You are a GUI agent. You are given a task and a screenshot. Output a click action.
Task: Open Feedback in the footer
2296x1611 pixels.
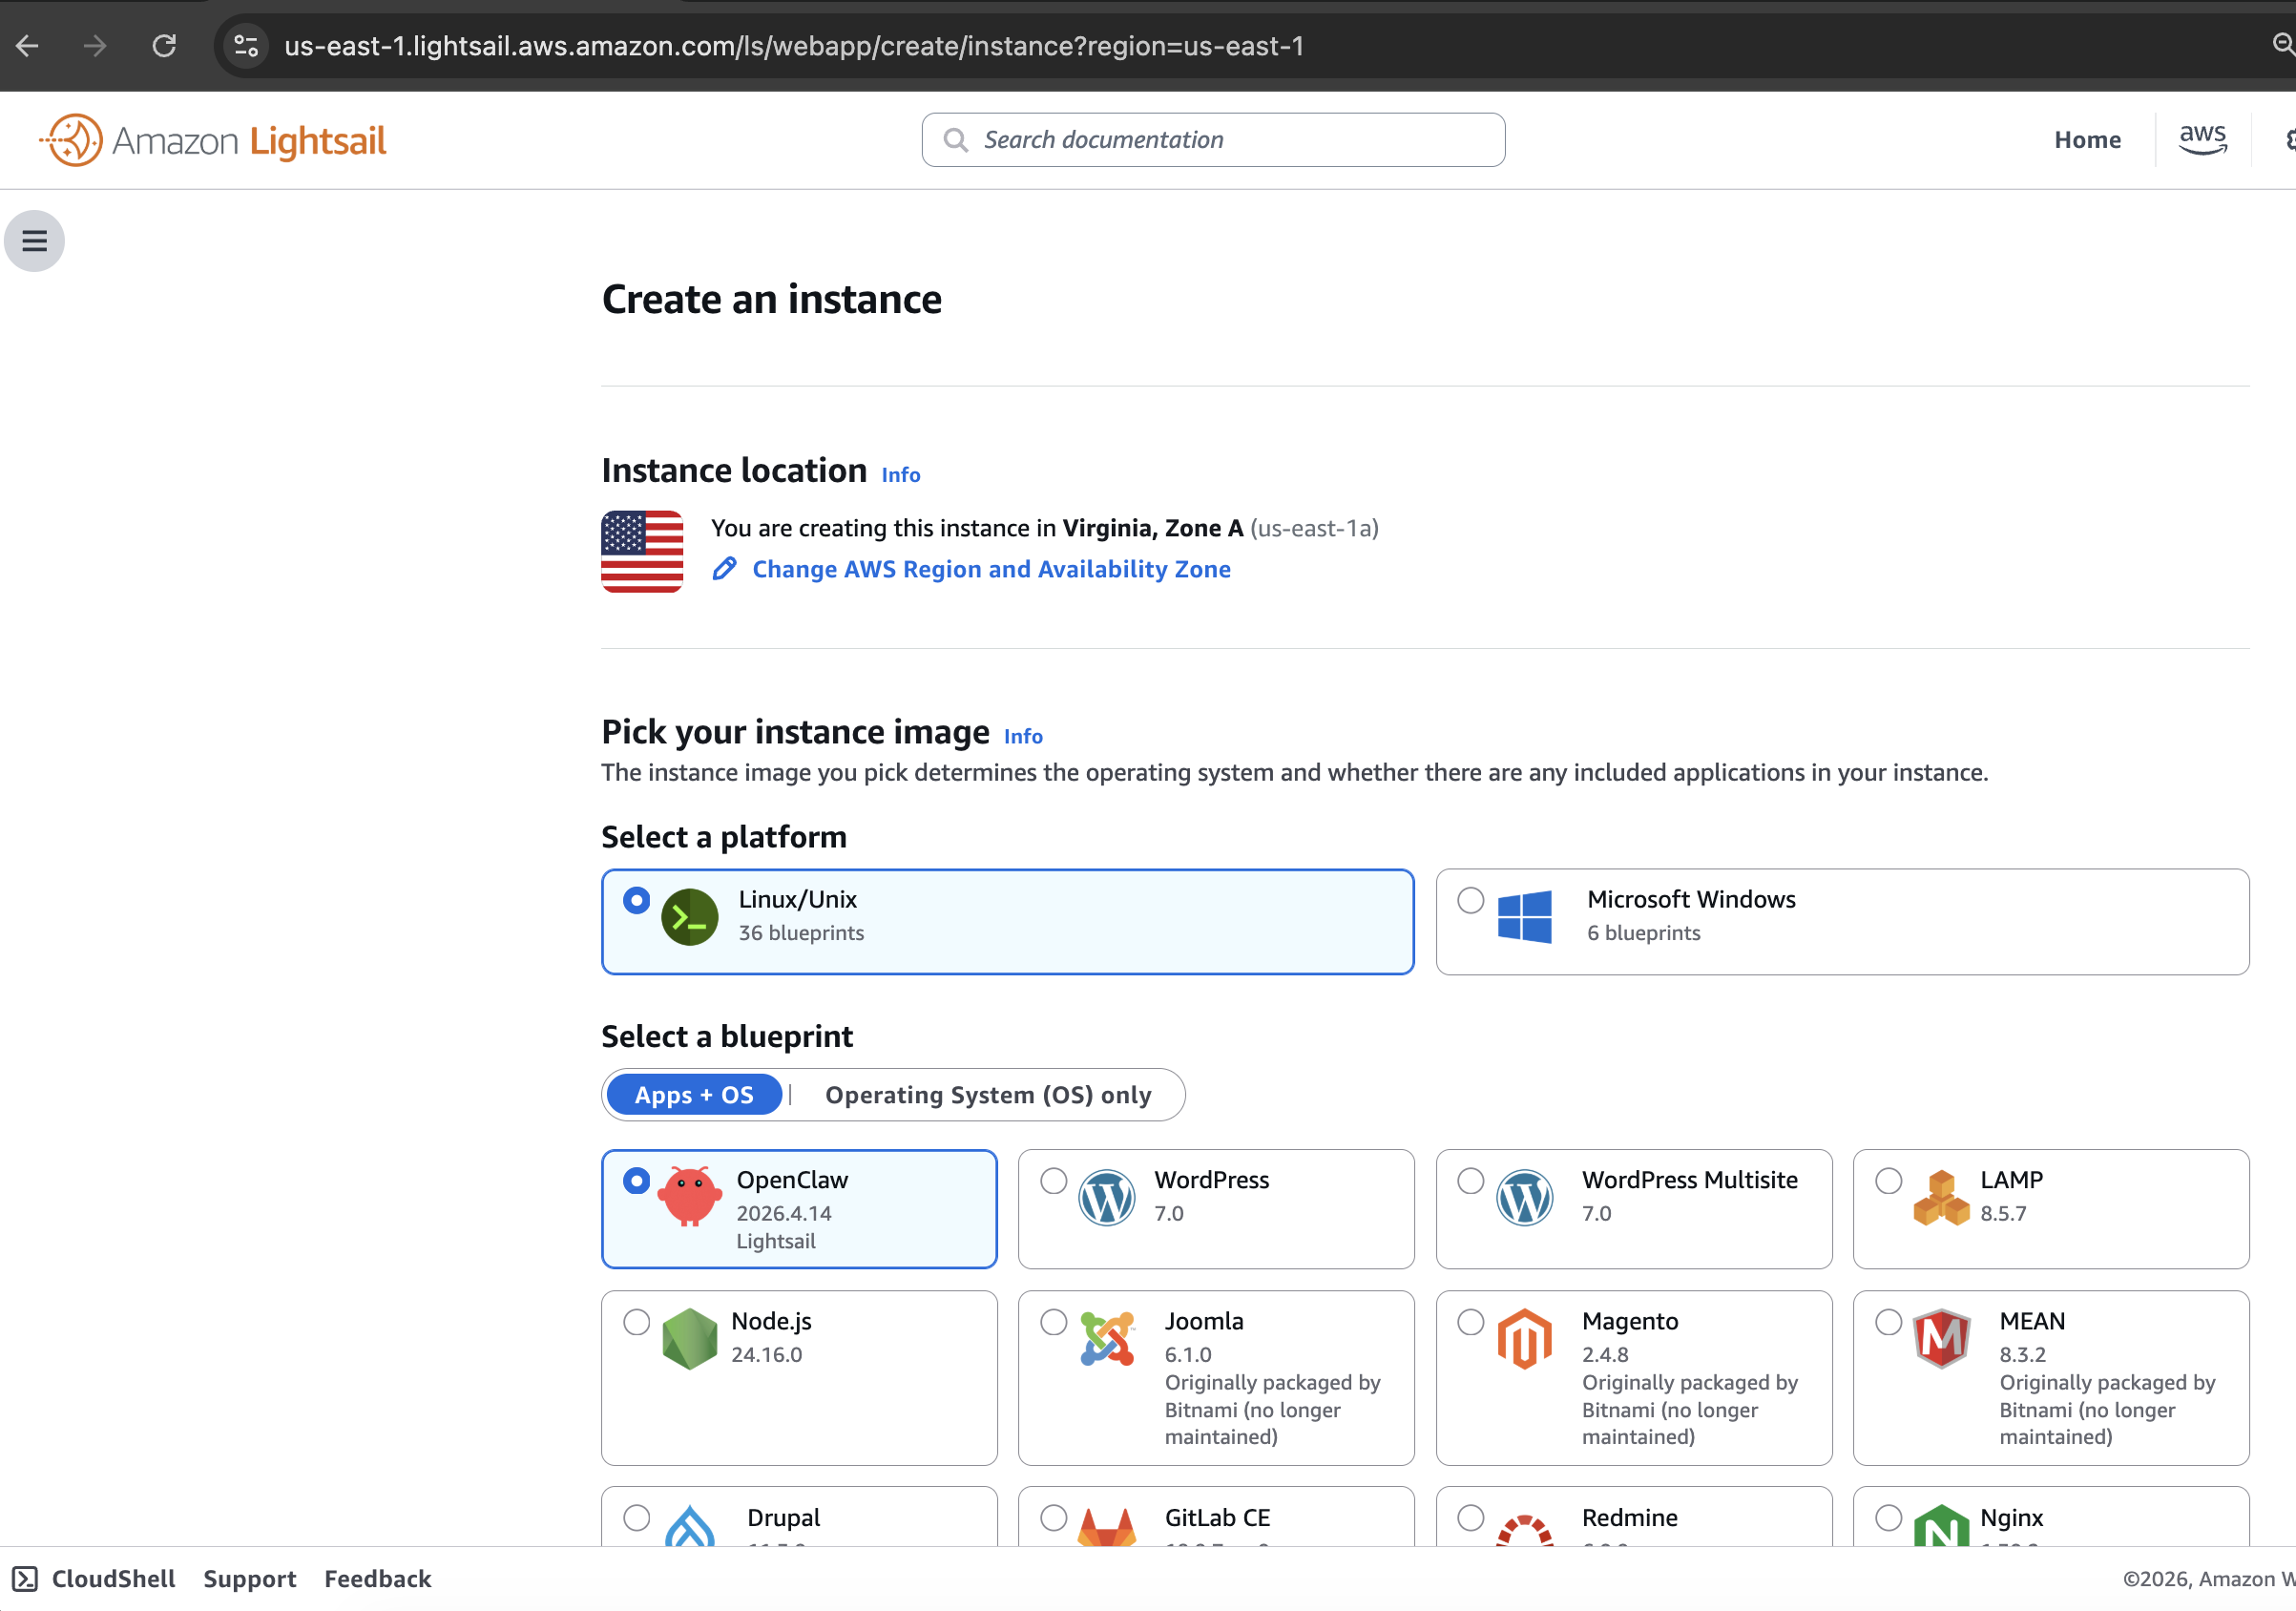(x=378, y=1579)
